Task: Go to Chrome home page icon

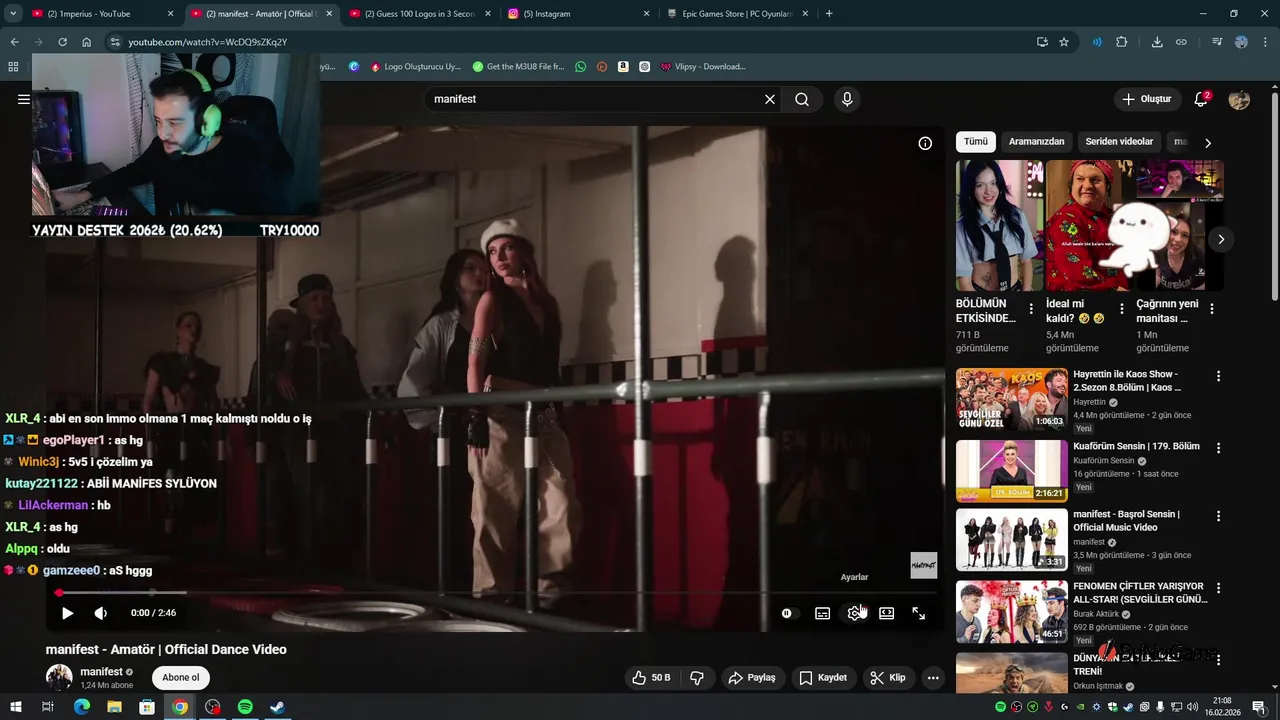Action: click(87, 42)
